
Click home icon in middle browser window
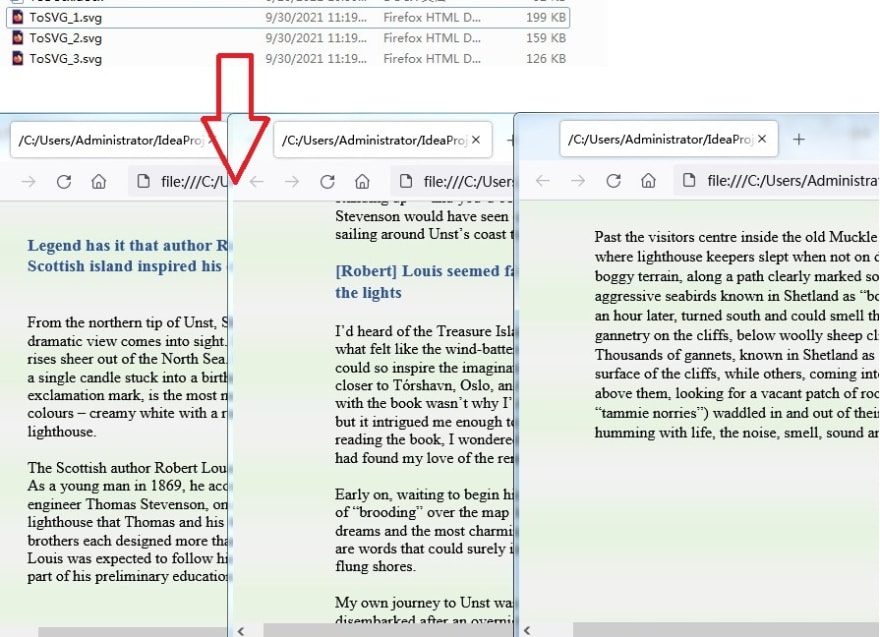point(363,181)
